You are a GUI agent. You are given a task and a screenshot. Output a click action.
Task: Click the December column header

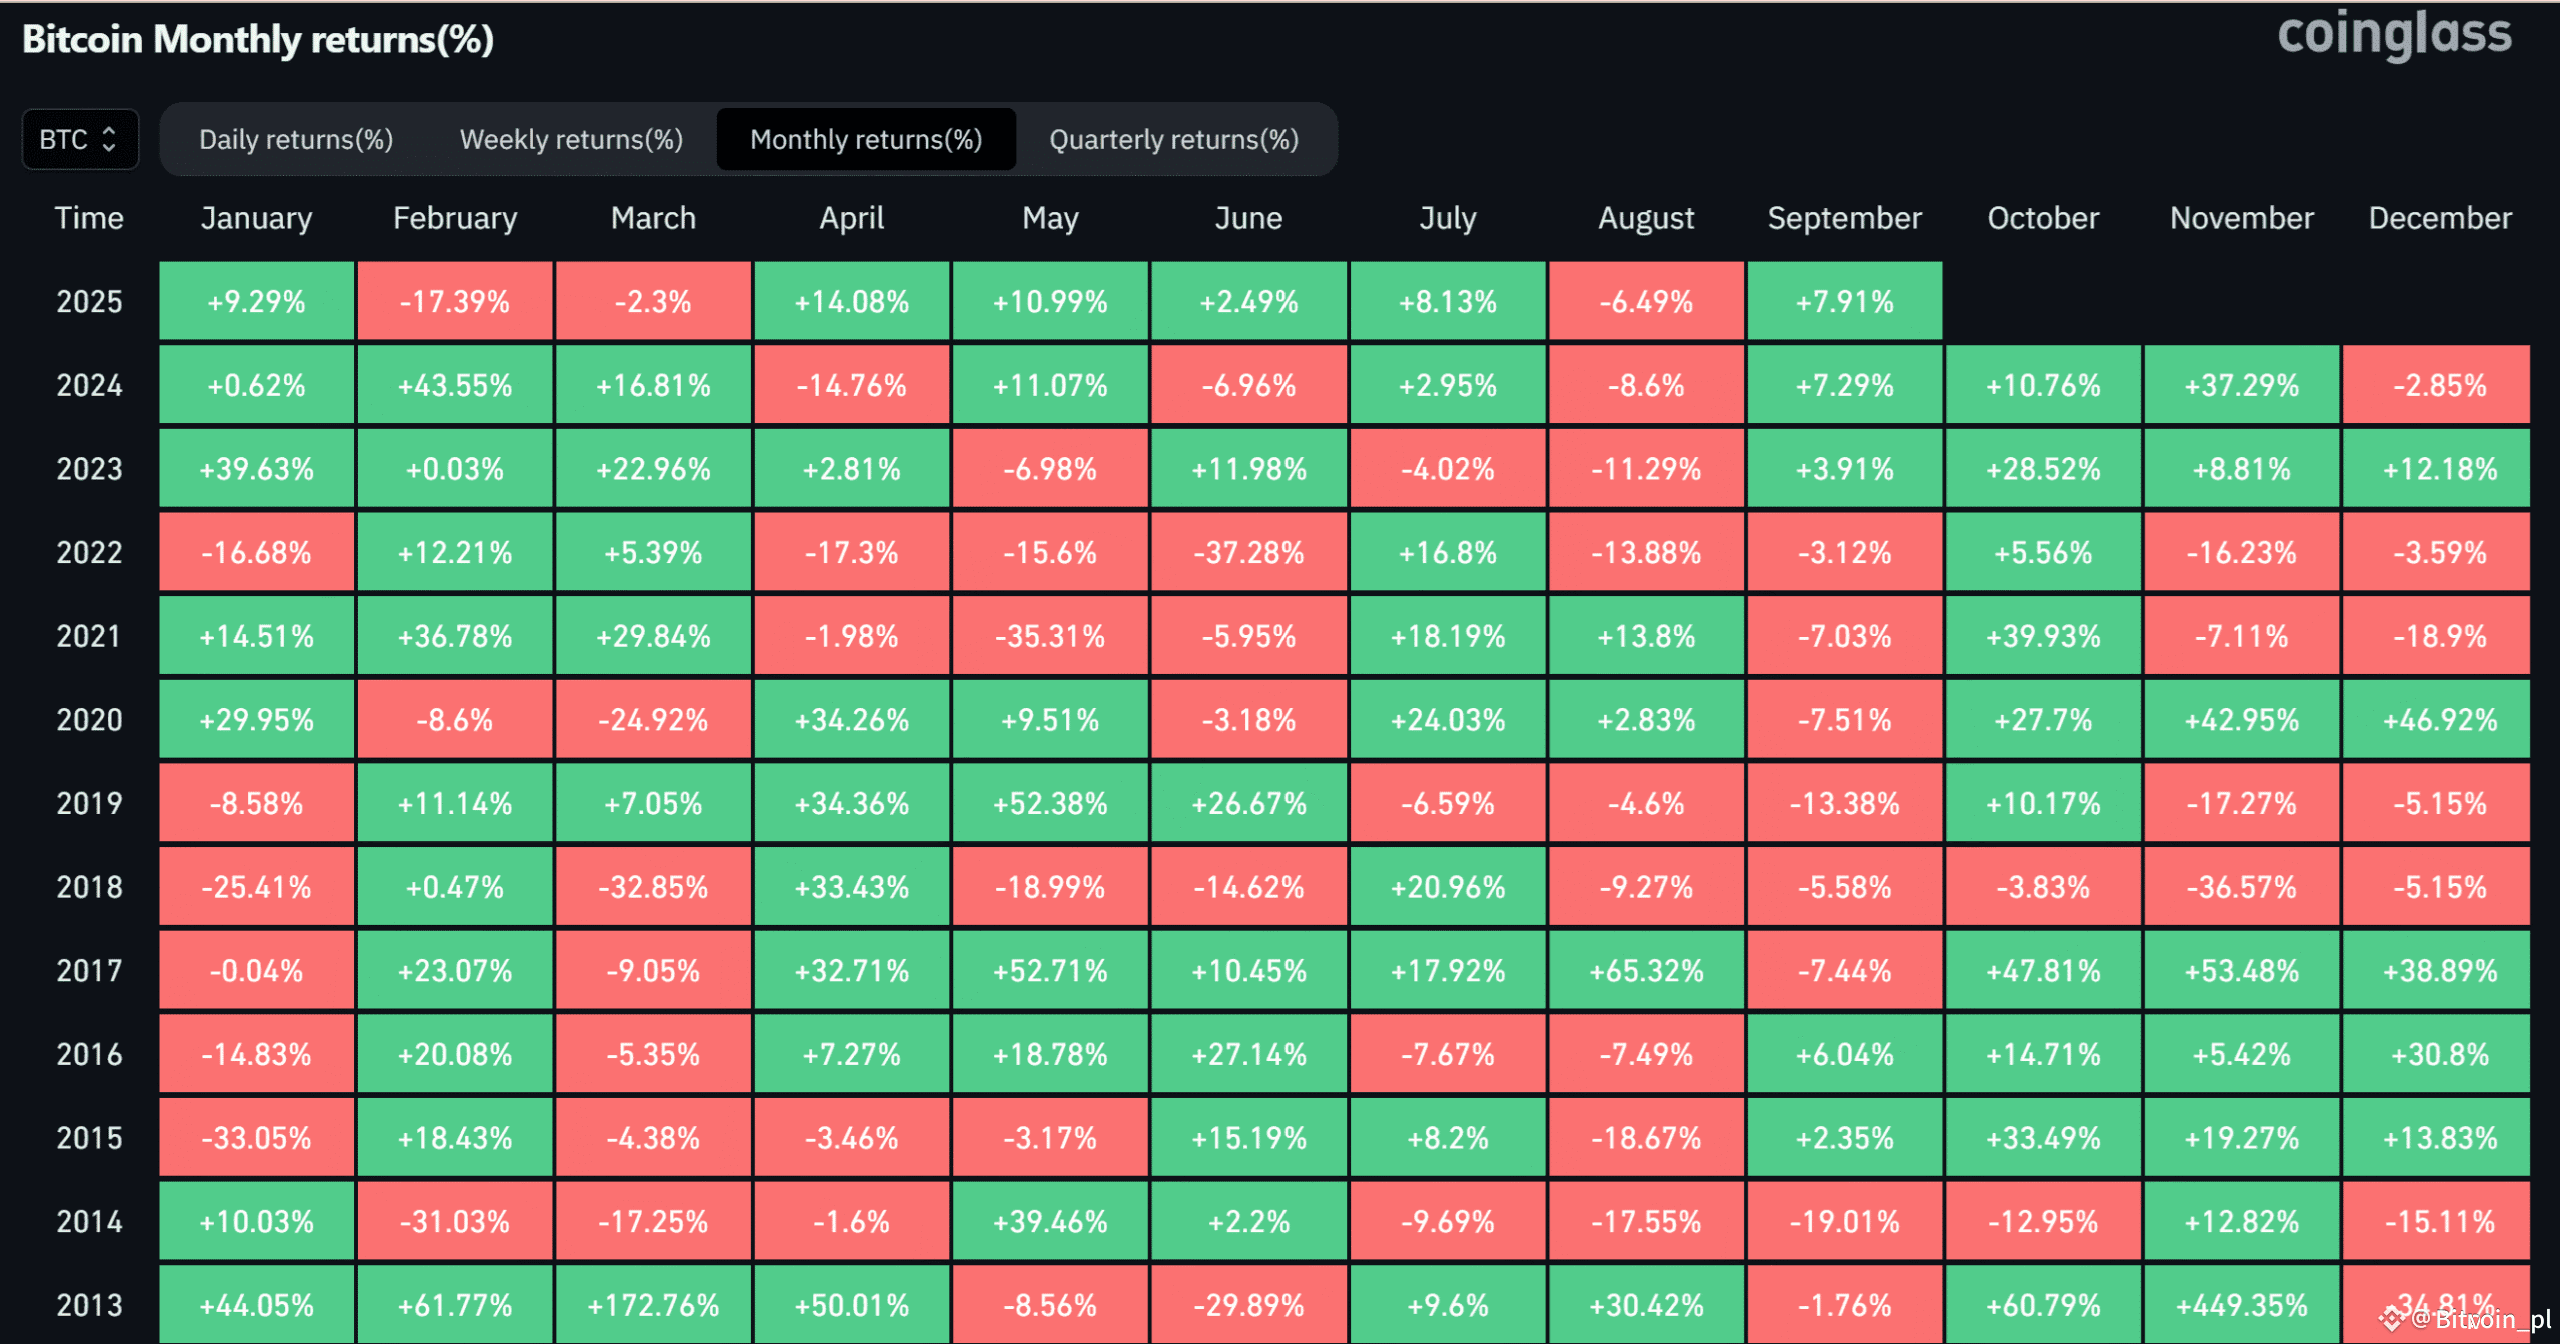point(2440,218)
